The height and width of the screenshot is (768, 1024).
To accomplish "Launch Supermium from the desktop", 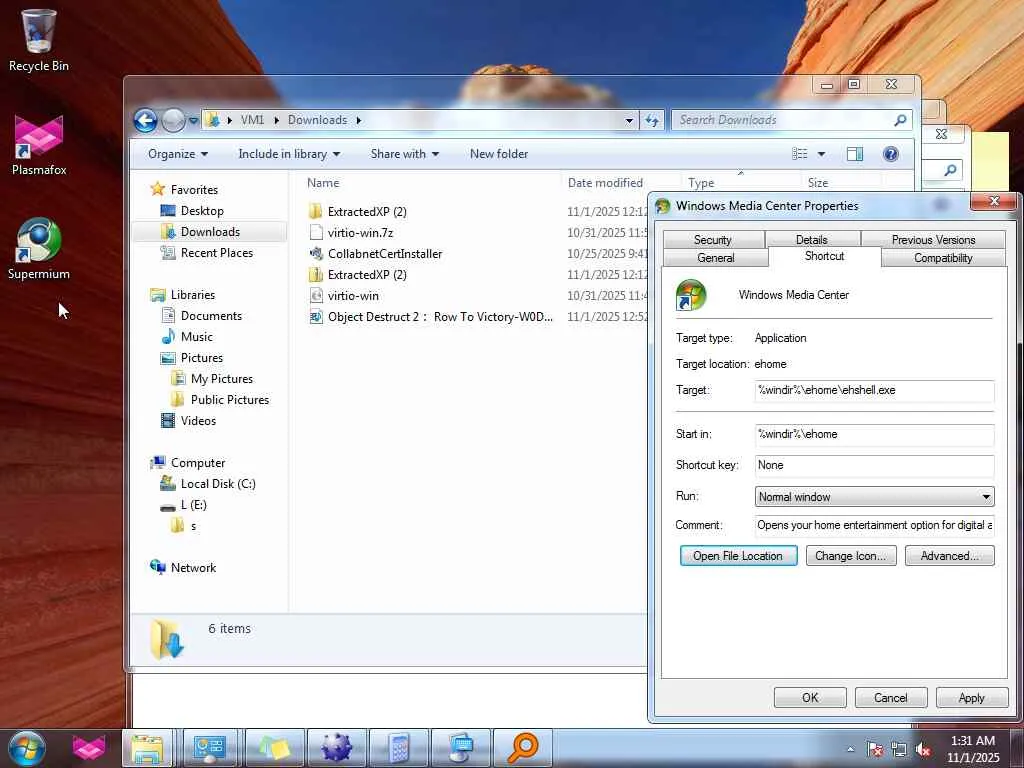I will pos(39,249).
